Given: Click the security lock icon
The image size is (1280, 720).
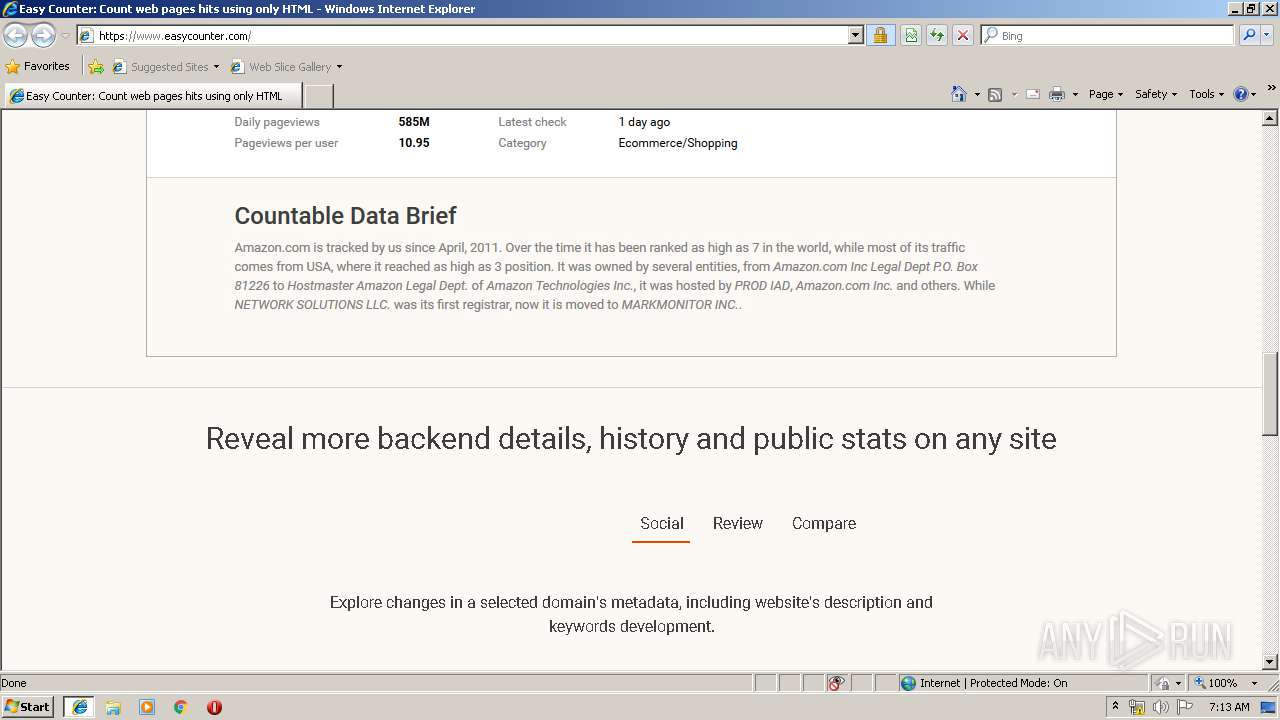Looking at the screenshot, I should coord(880,36).
